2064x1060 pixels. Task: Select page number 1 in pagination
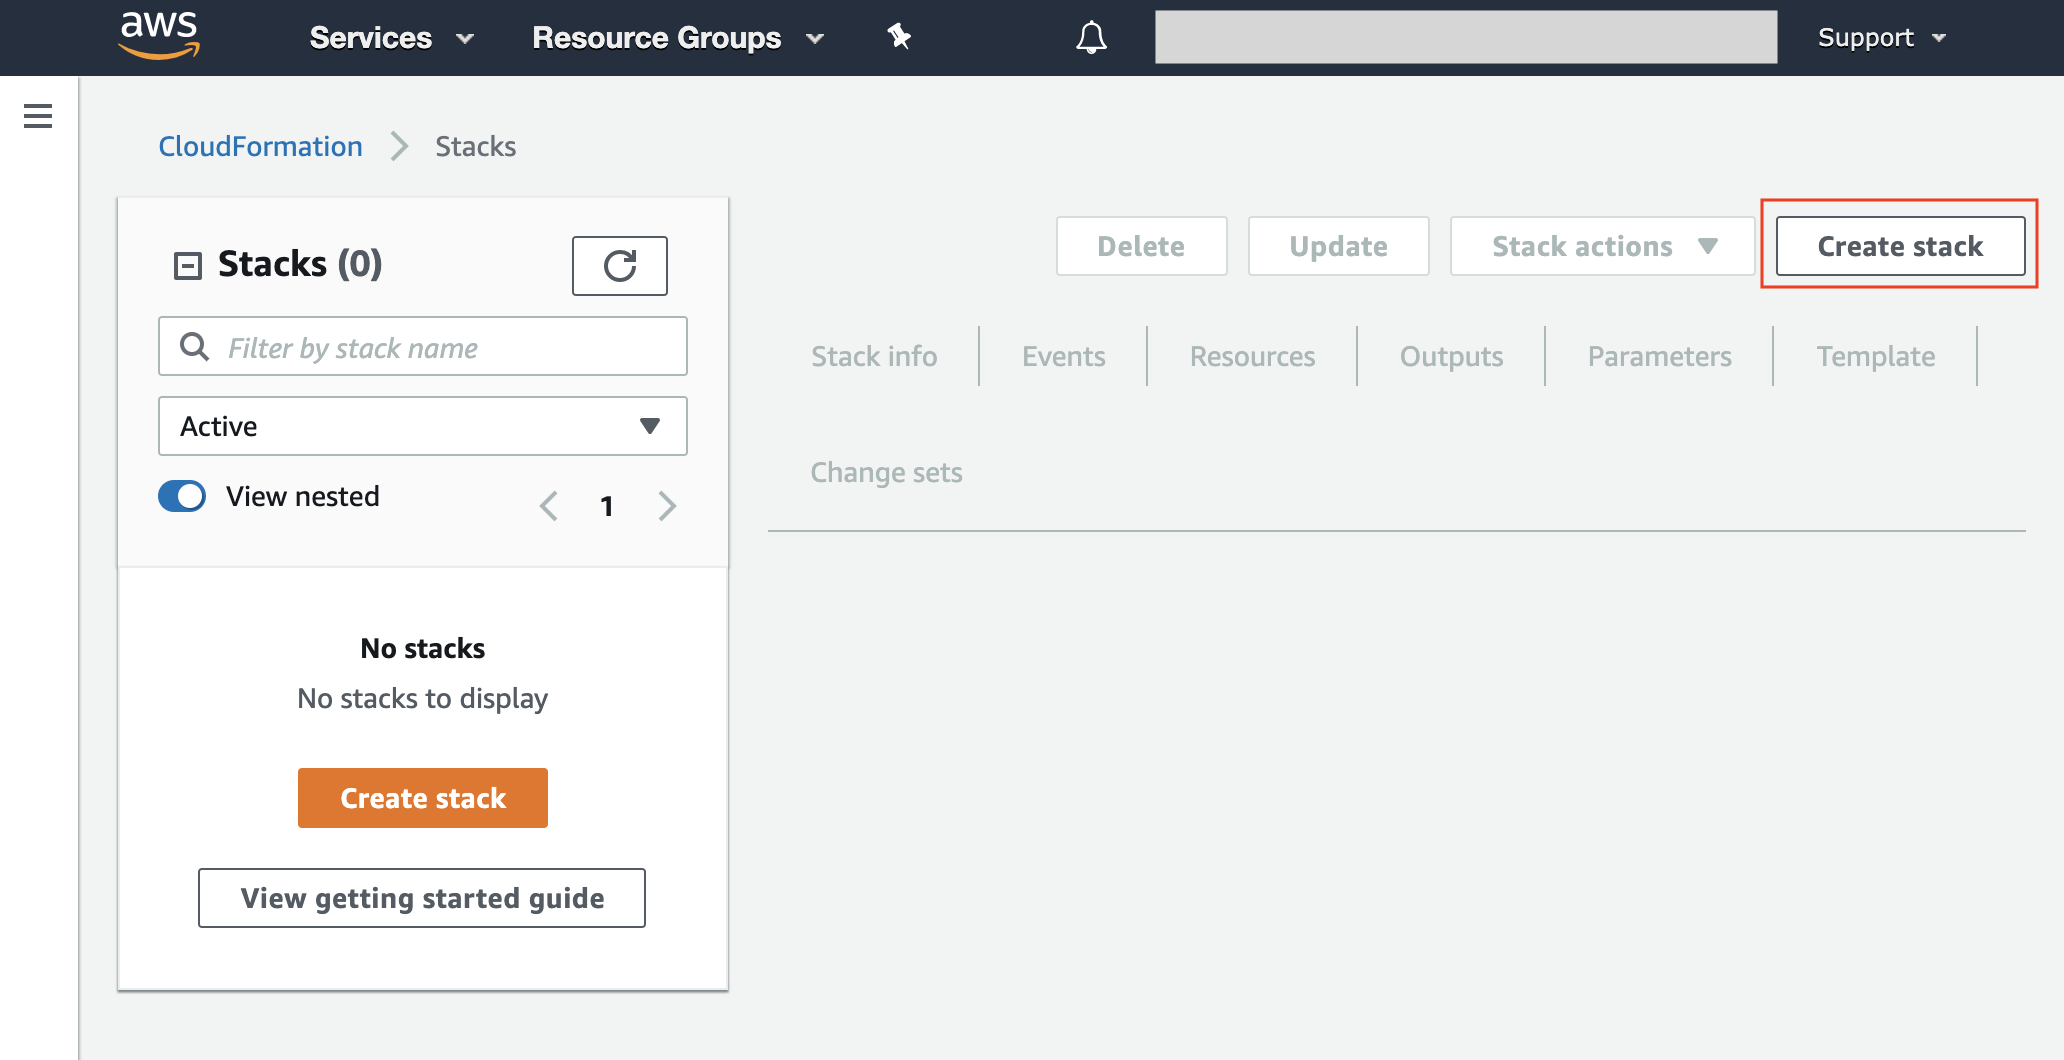tap(607, 506)
